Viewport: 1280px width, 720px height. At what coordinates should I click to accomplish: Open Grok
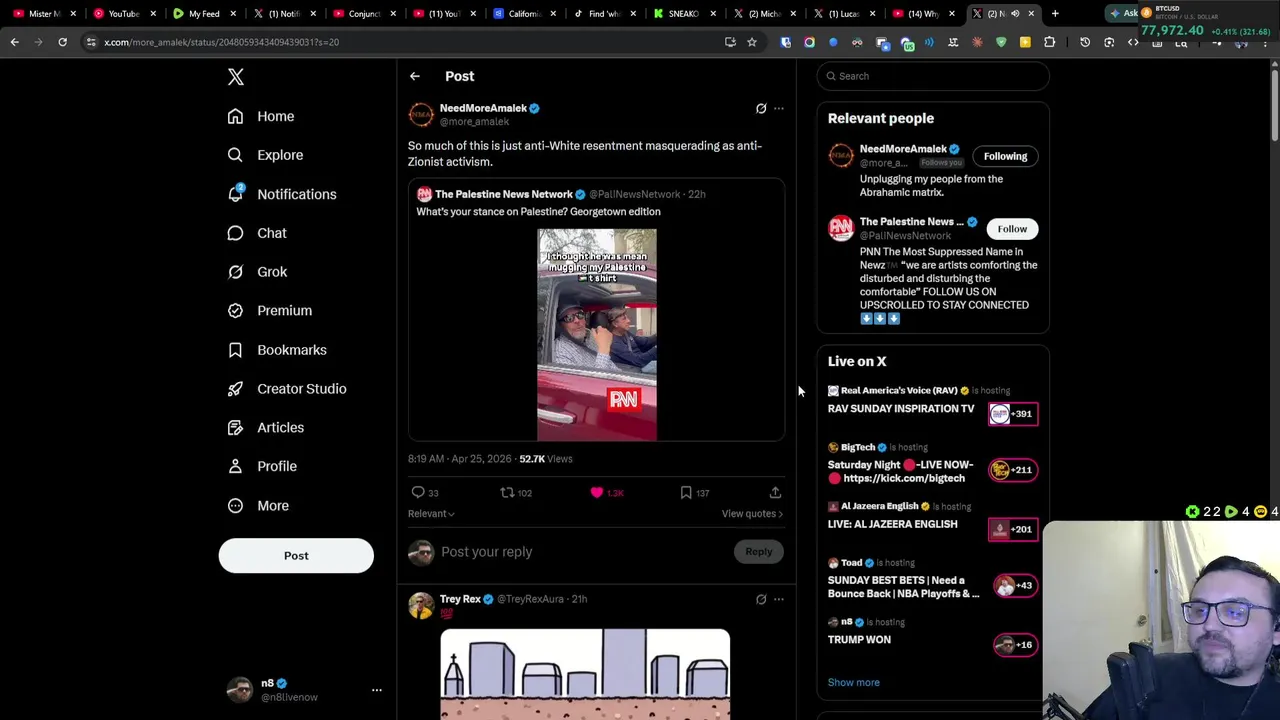[x=256, y=272]
